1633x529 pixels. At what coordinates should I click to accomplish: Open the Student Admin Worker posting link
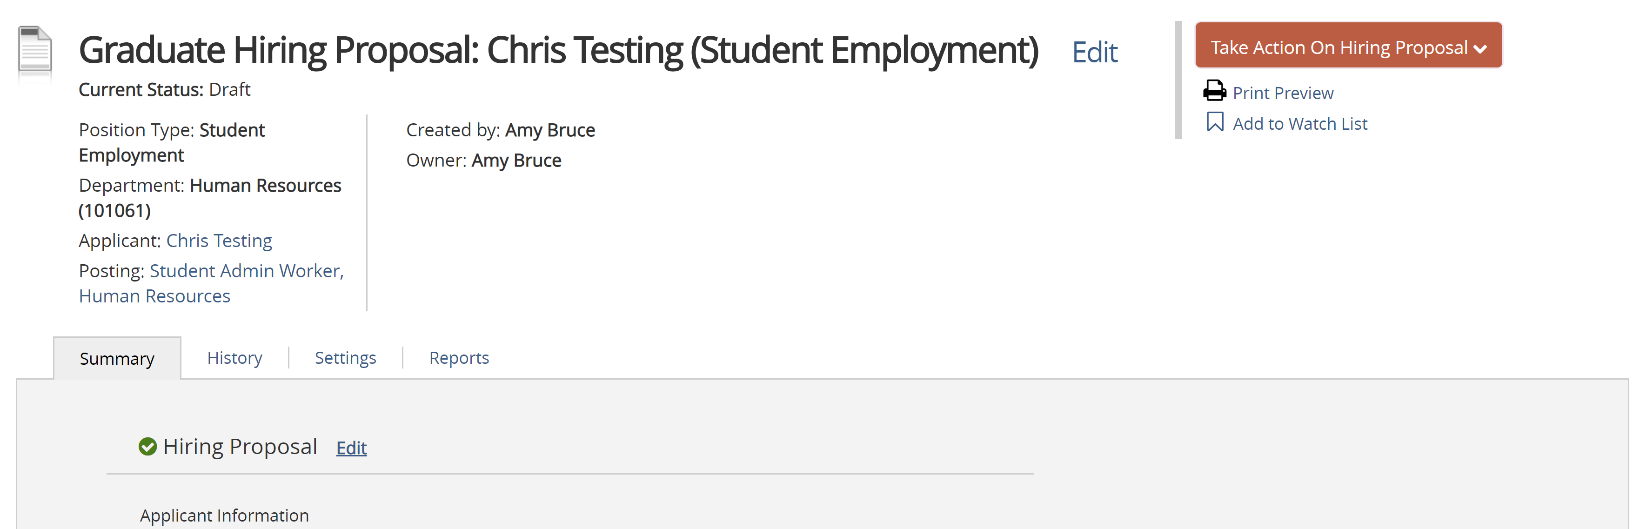(x=246, y=271)
